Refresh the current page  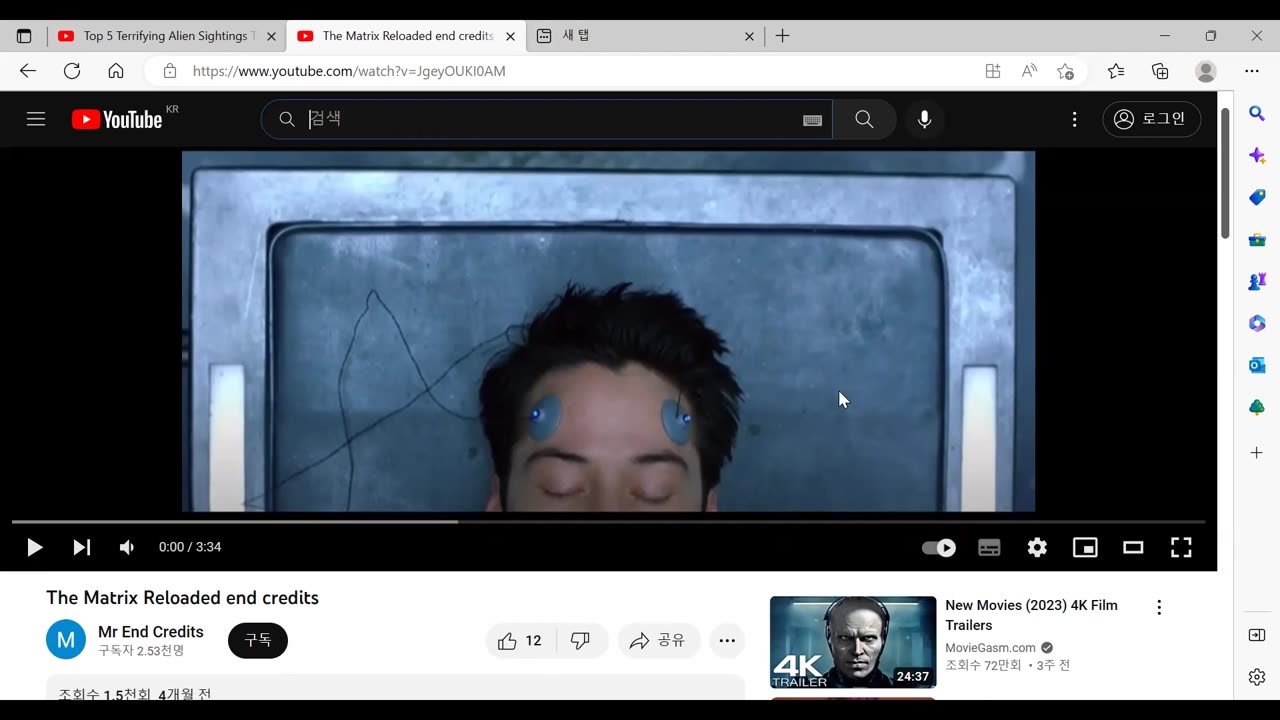coord(72,71)
